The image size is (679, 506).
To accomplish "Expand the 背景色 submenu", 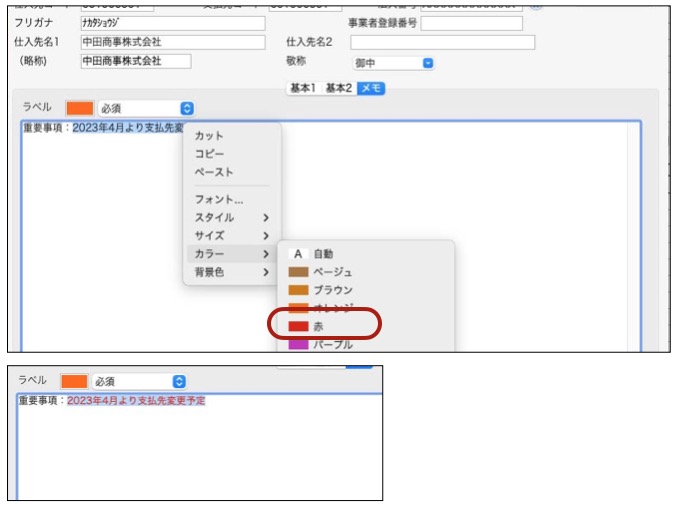I will click(232, 272).
